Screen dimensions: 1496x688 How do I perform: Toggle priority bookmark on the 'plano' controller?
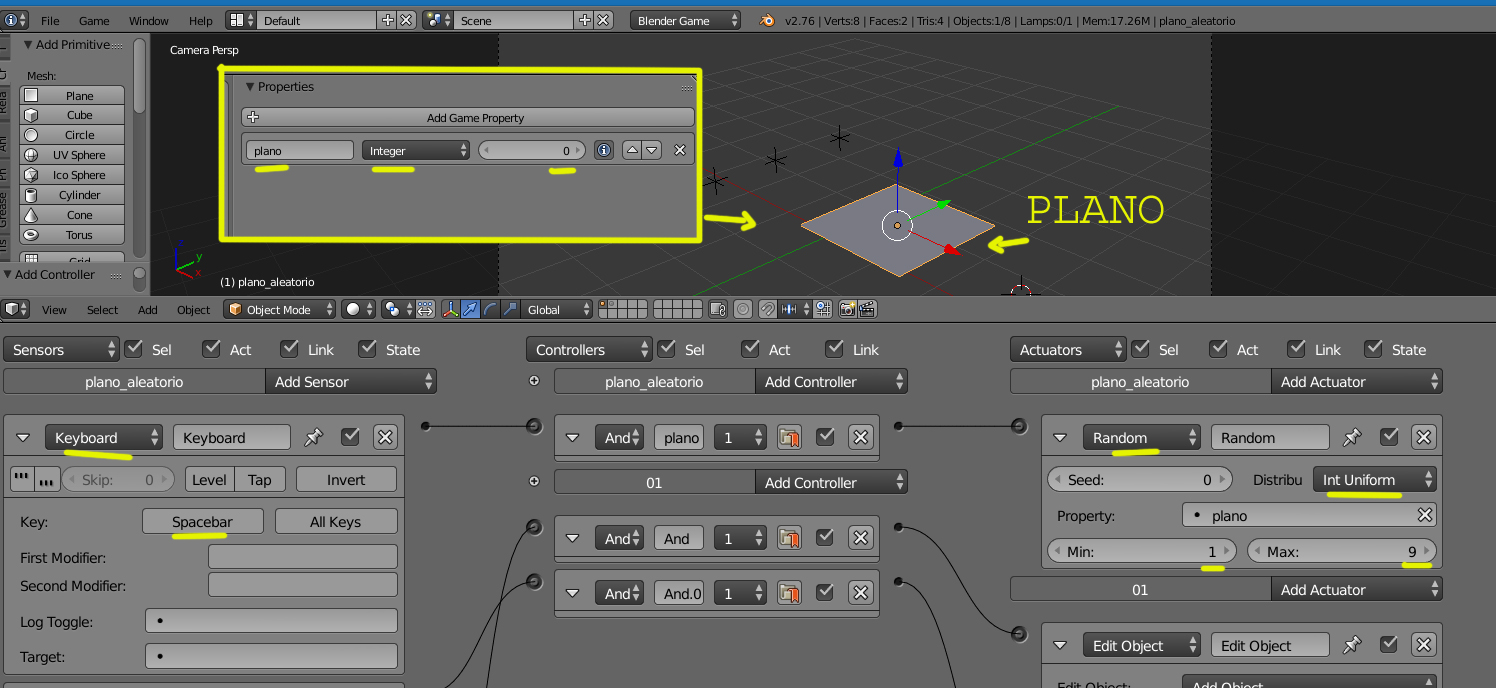(790, 437)
